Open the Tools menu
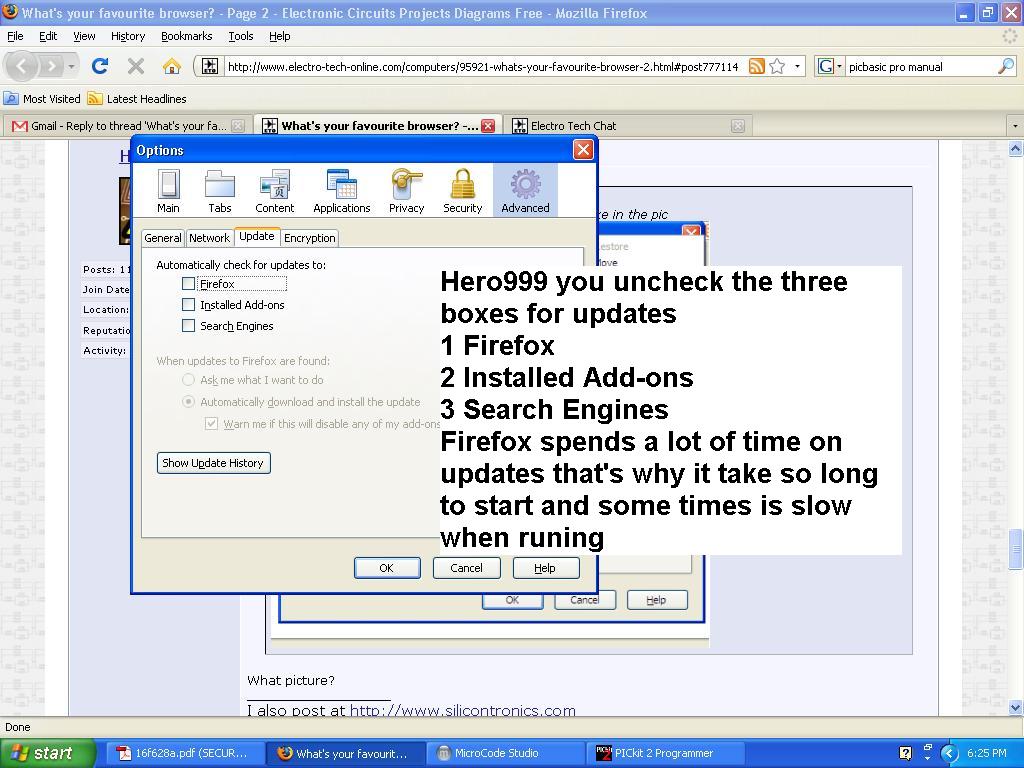Viewport: 1024px width, 768px height. click(x=240, y=36)
